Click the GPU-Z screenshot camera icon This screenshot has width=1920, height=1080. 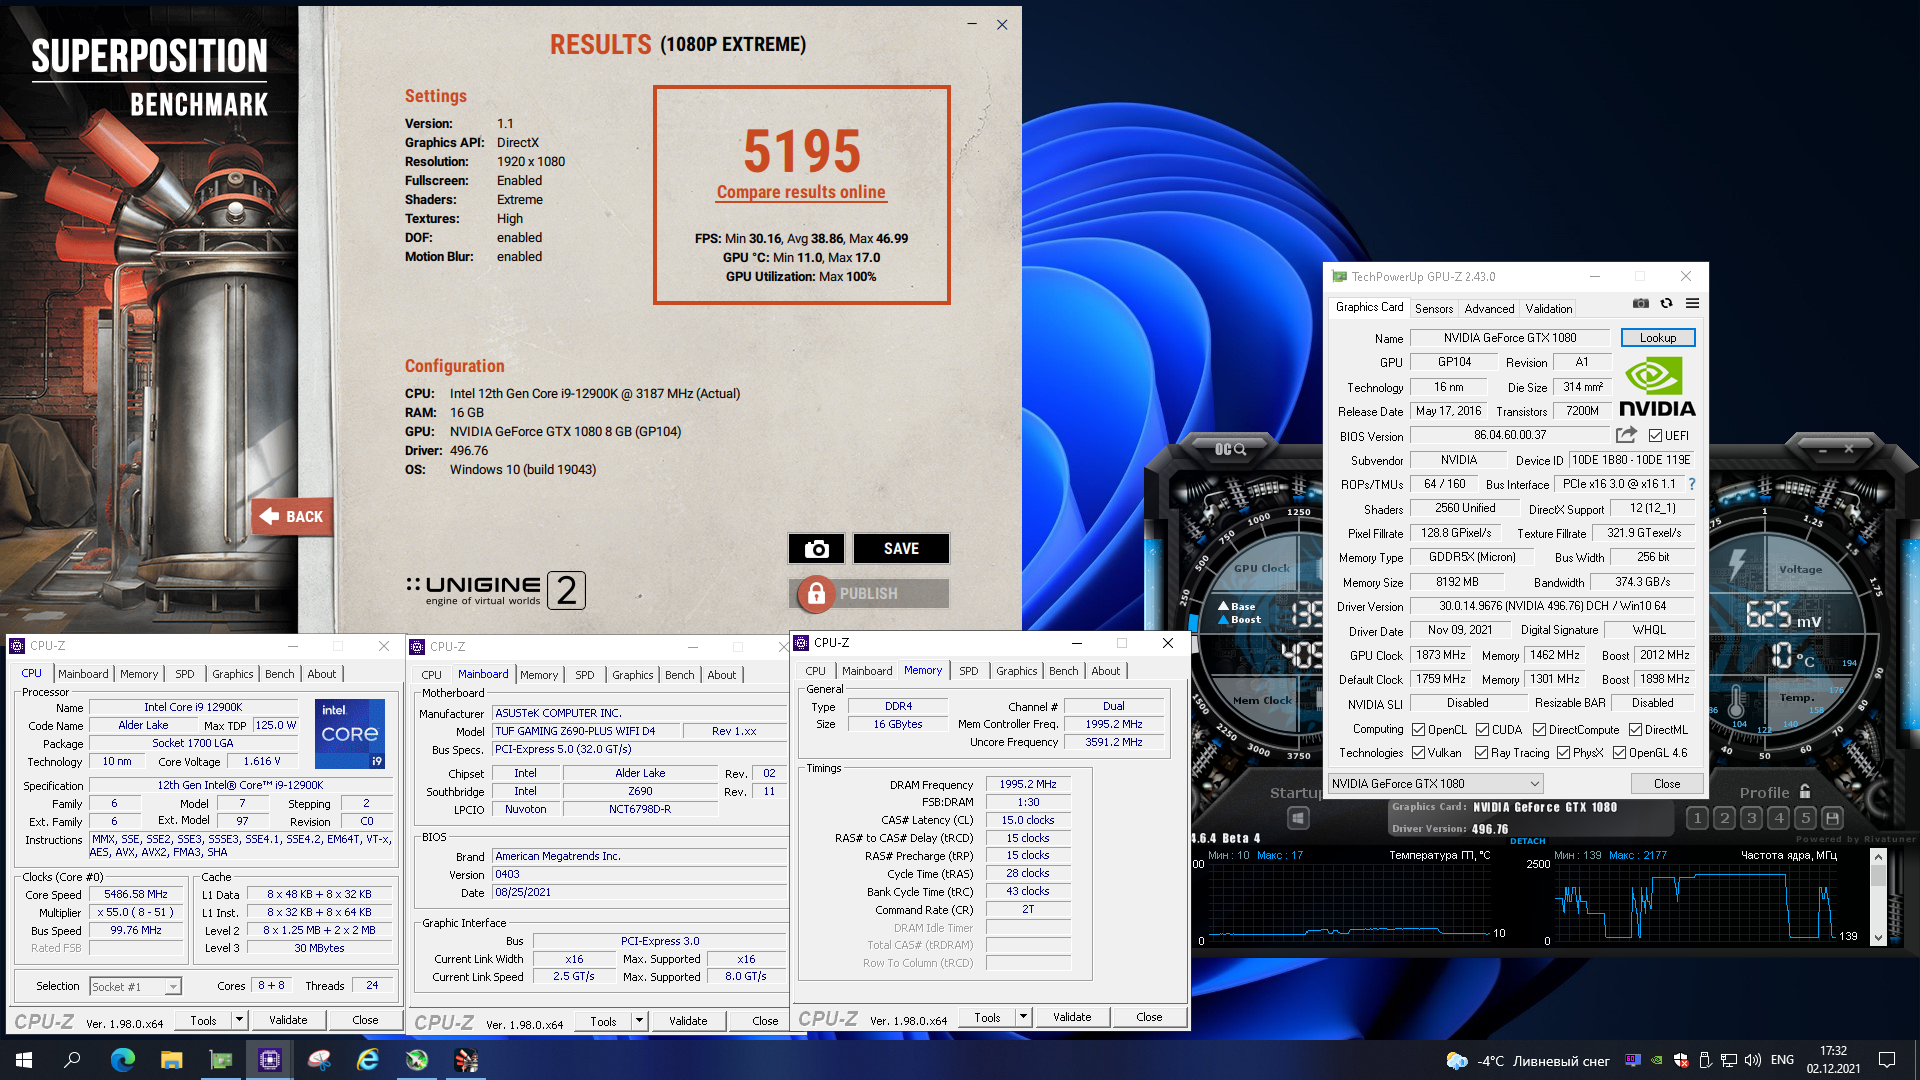[1640, 304]
